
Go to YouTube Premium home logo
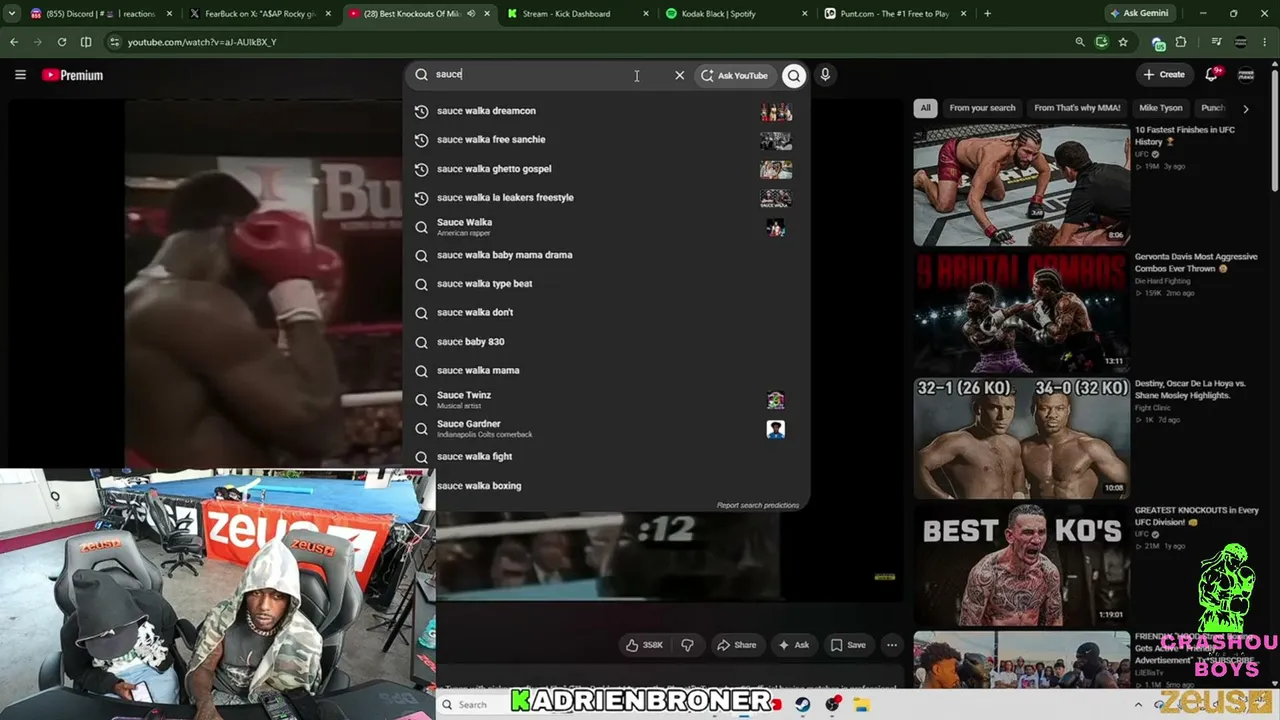73,75
